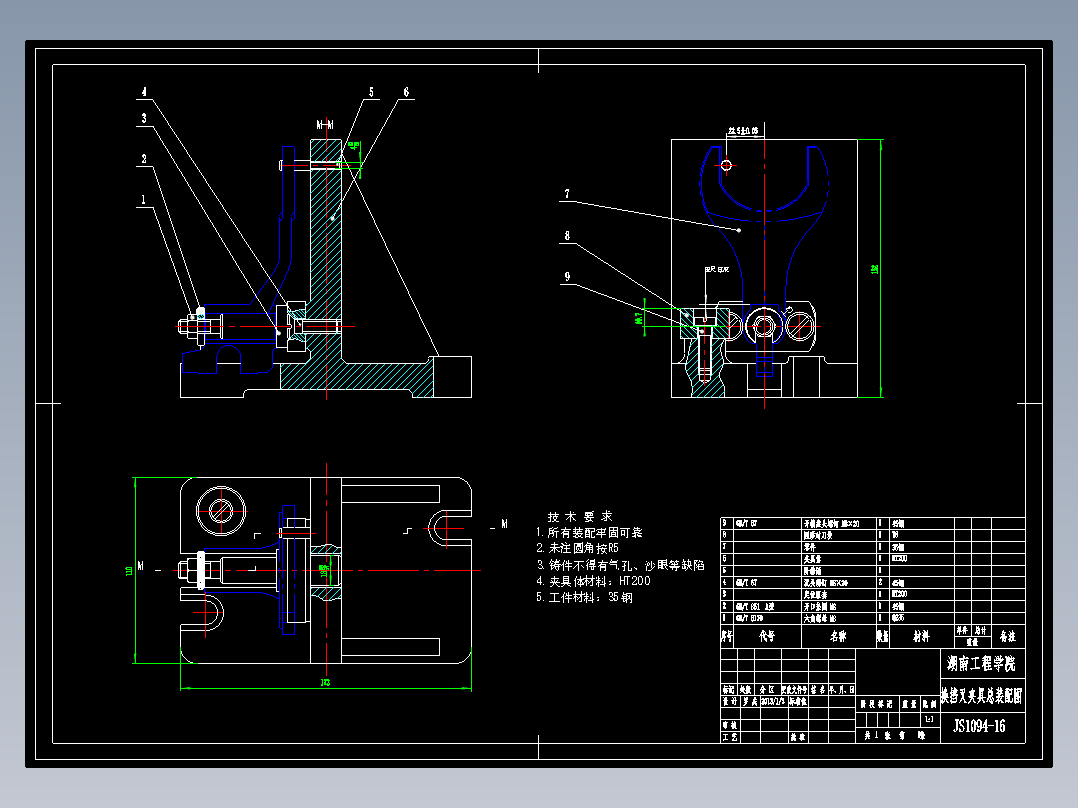Select the 拨挡叉夹具总装配图 drawing title

[982, 696]
